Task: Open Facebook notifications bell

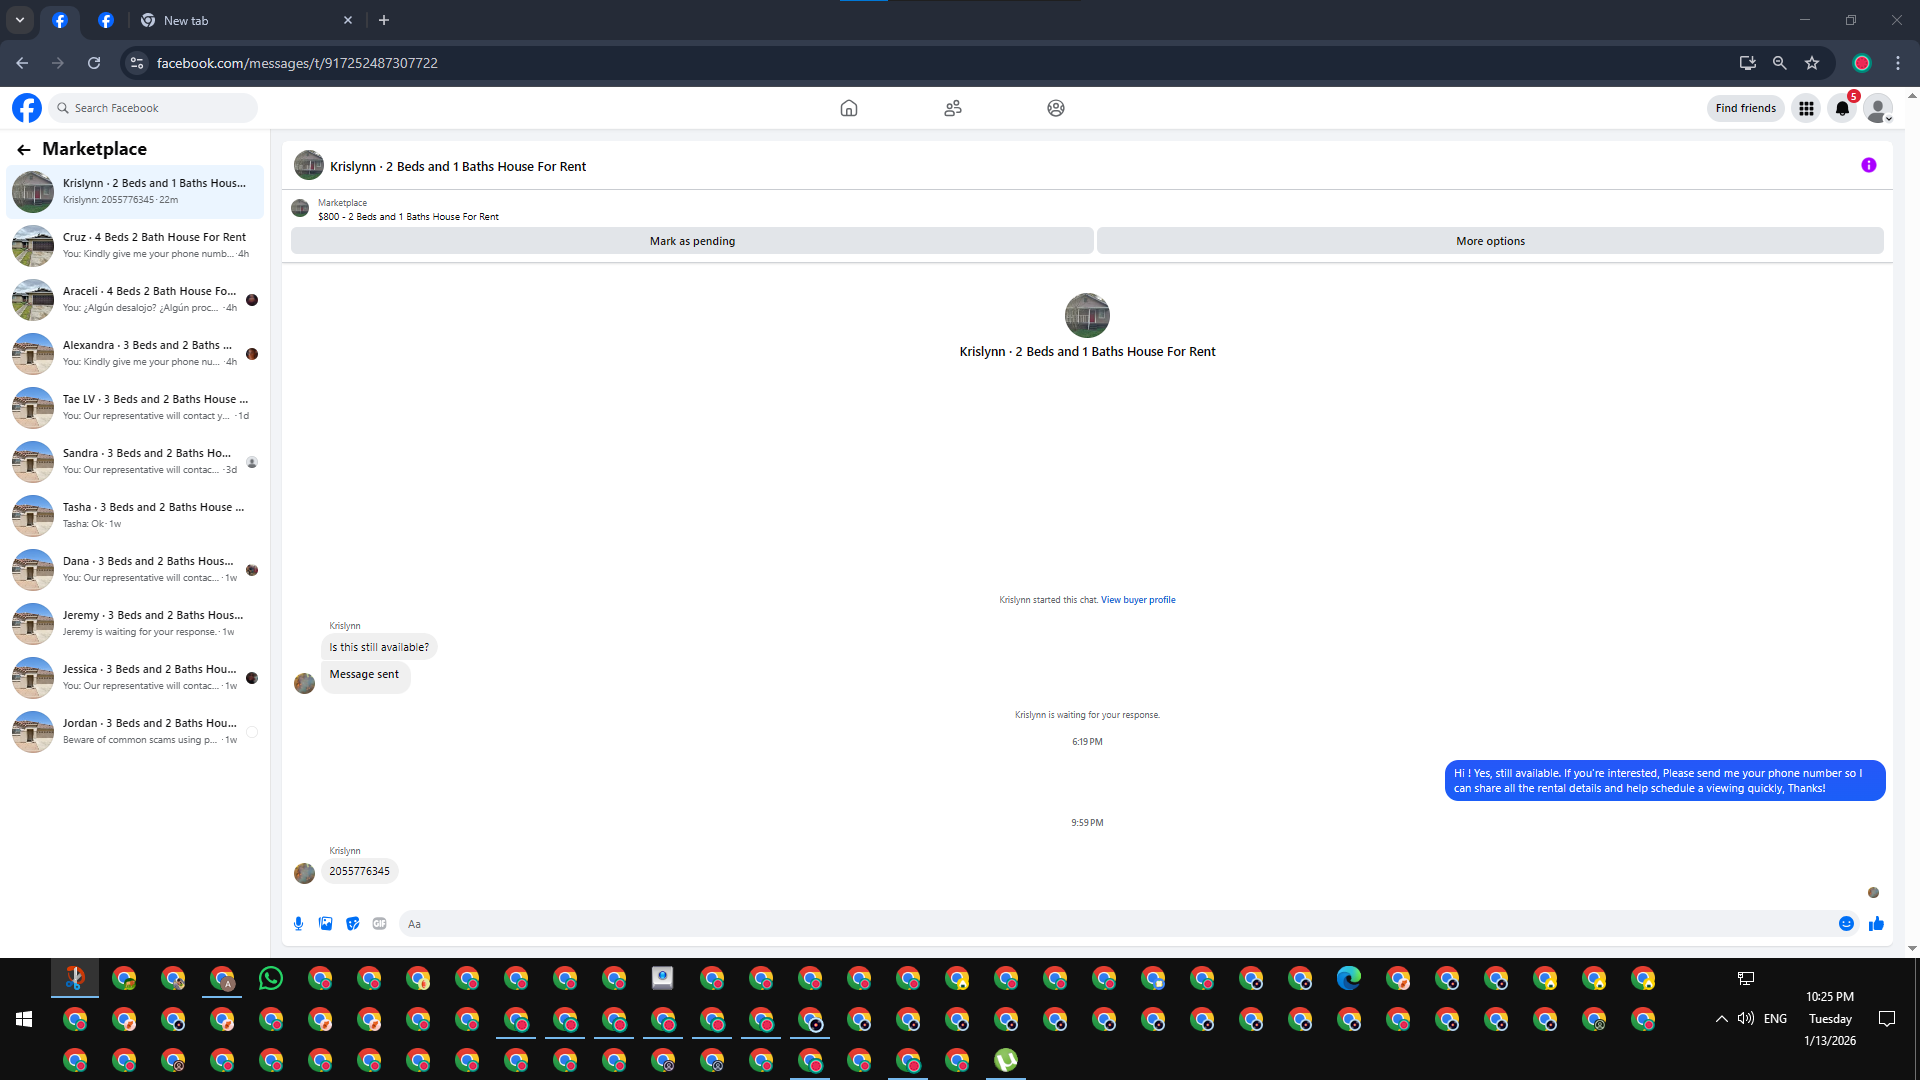Action: coord(1842,108)
